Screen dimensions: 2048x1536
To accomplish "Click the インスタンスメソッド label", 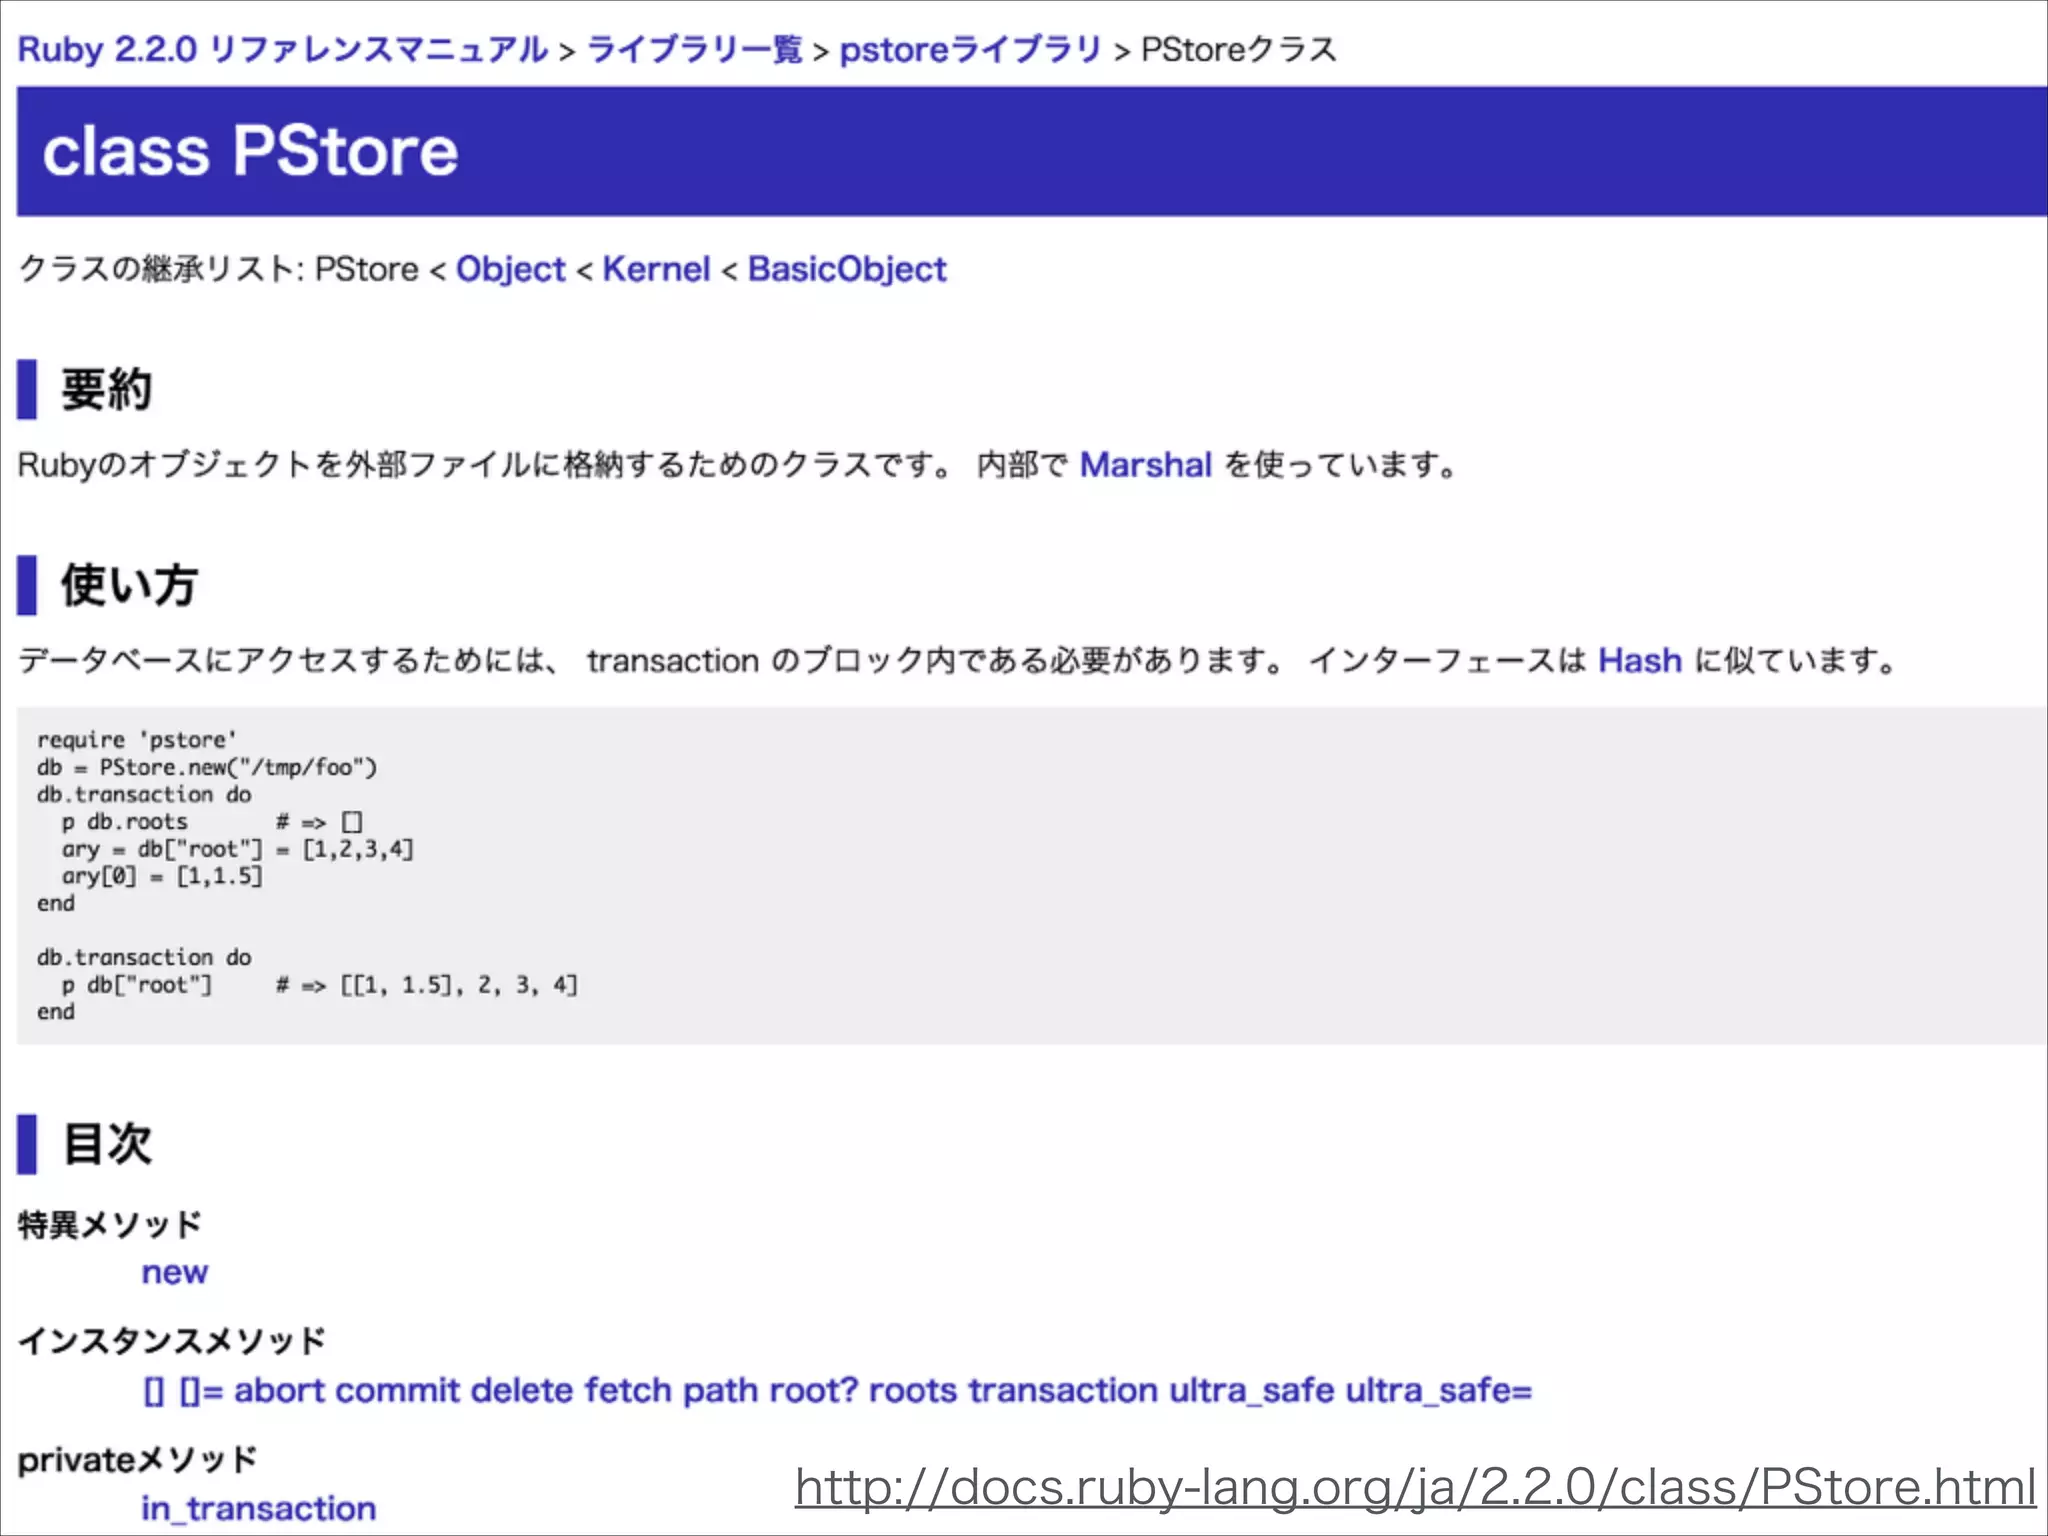I will 172,1341.
